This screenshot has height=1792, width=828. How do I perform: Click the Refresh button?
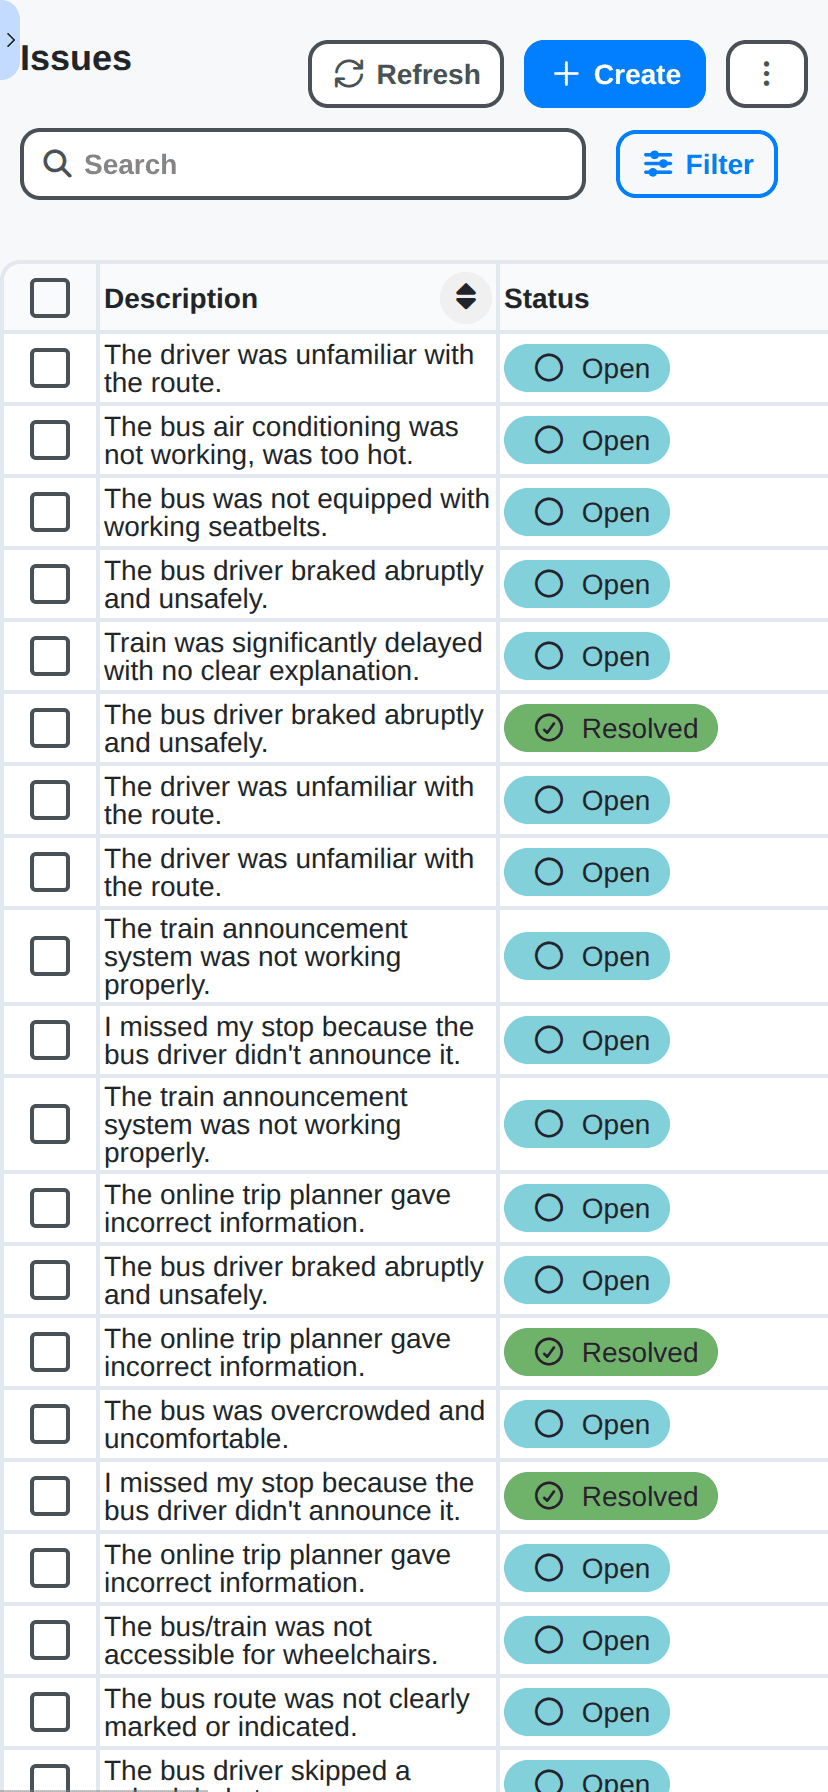[405, 73]
